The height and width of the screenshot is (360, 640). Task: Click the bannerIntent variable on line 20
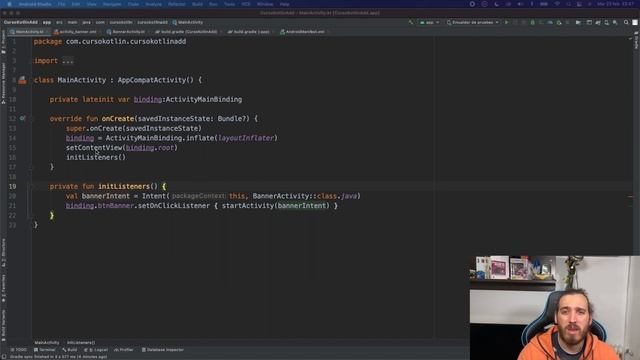pos(105,196)
